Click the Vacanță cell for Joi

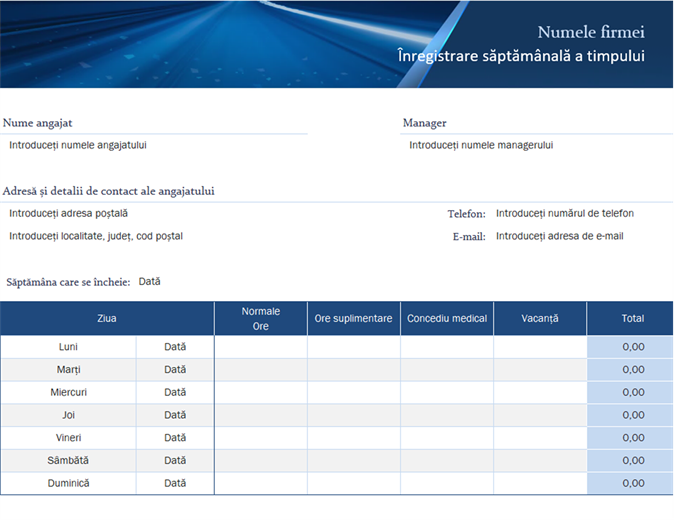click(x=540, y=415)
